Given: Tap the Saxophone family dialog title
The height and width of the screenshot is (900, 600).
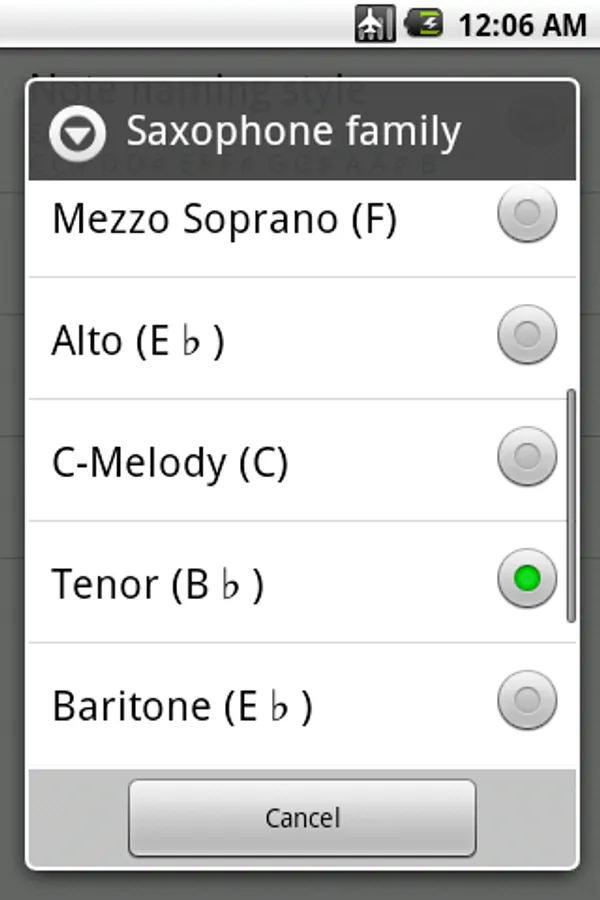Looking at the screenshot, I should 293,131.
